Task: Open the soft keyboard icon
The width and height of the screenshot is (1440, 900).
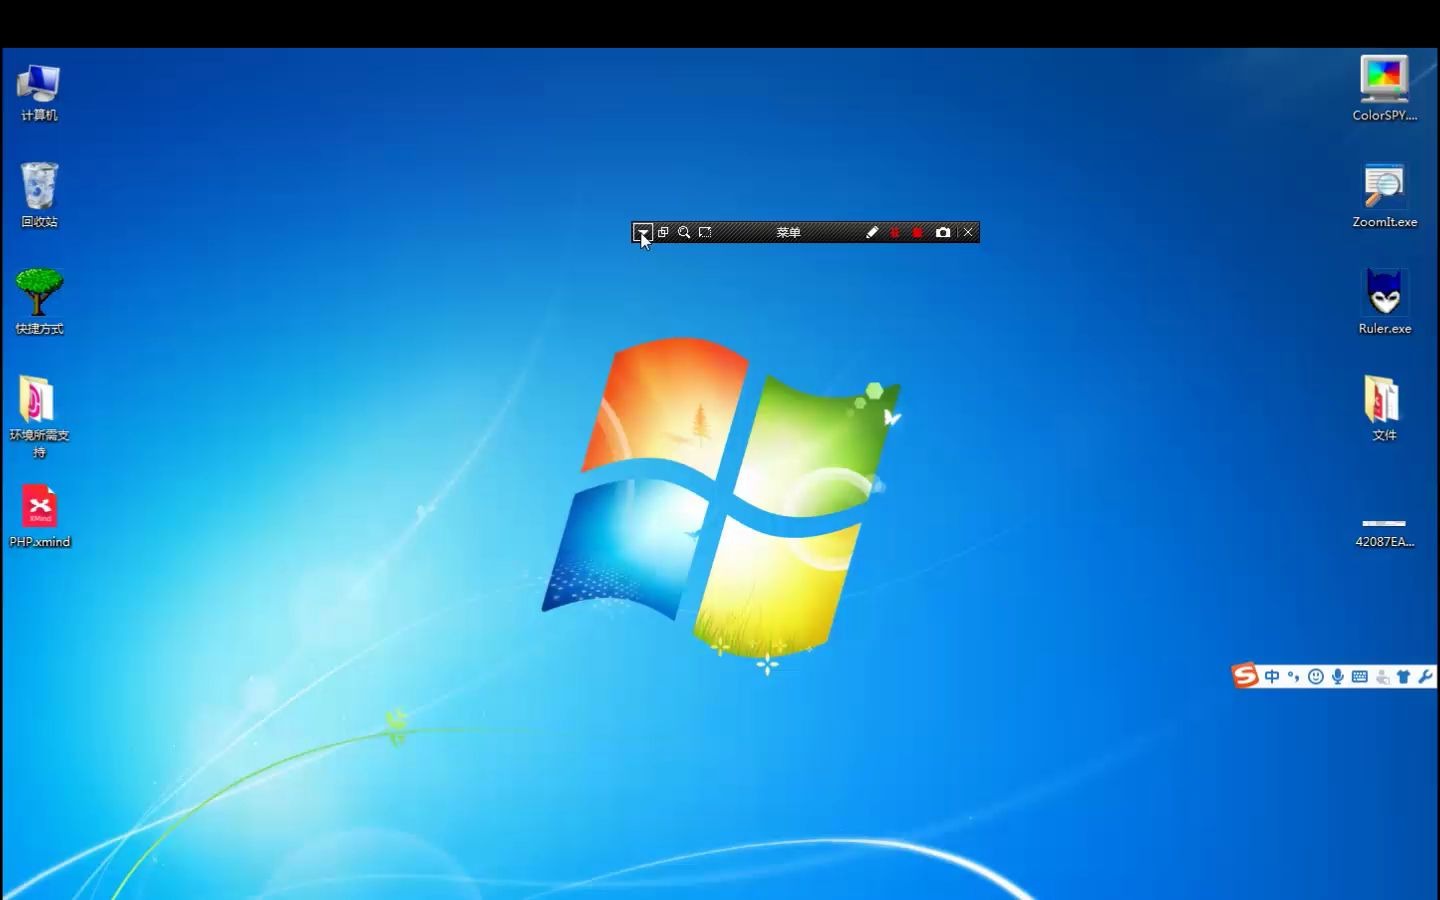Action: 1360,677
